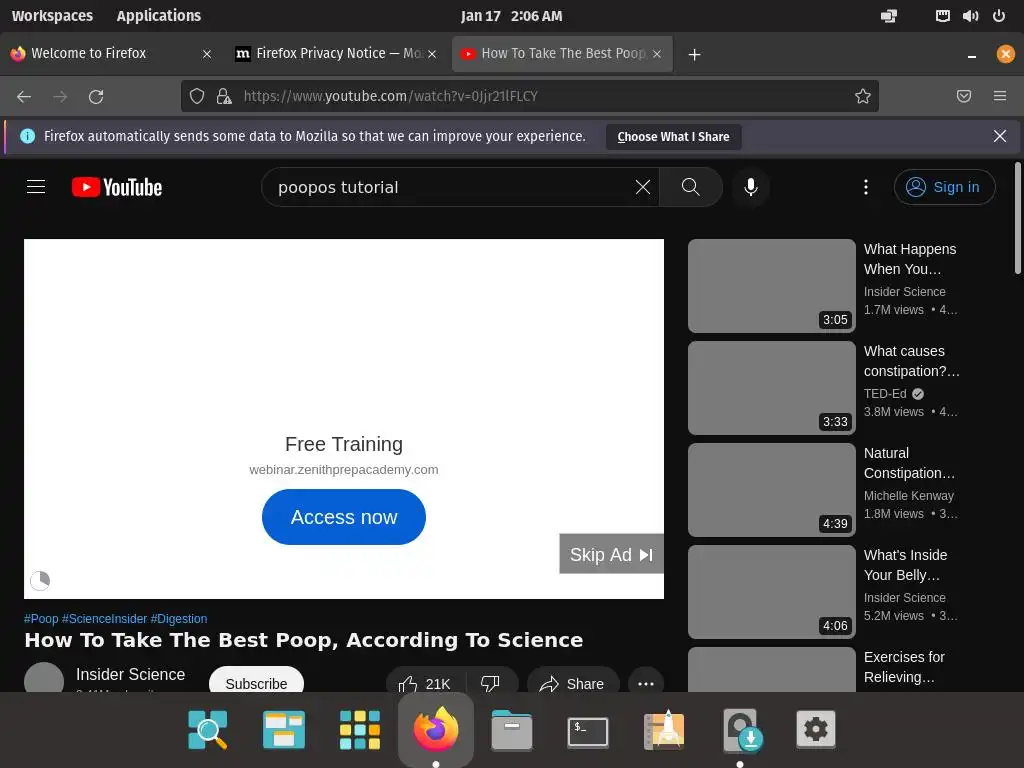
Task: Open the Workspaces menu
Action: [52, 16]
